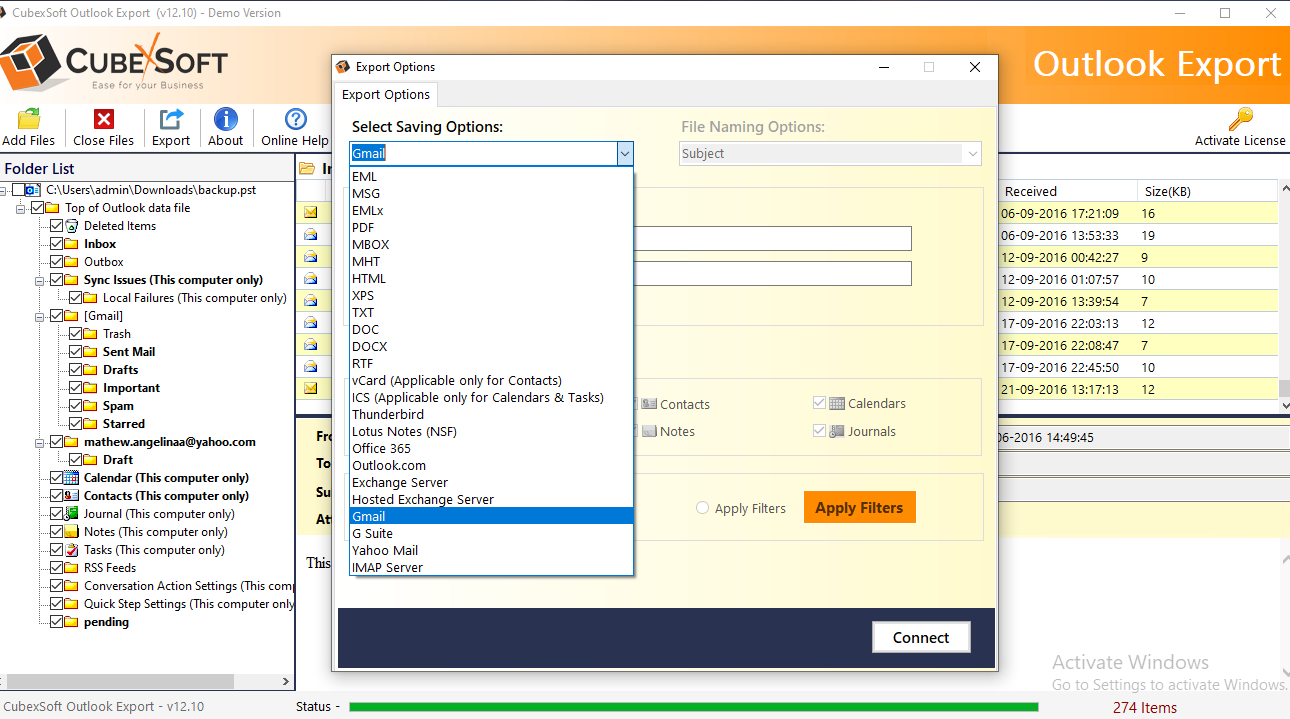The image size is (1290, 719).
Task: Click the orange Apply Filters button
Action: [x=859, y=507]
